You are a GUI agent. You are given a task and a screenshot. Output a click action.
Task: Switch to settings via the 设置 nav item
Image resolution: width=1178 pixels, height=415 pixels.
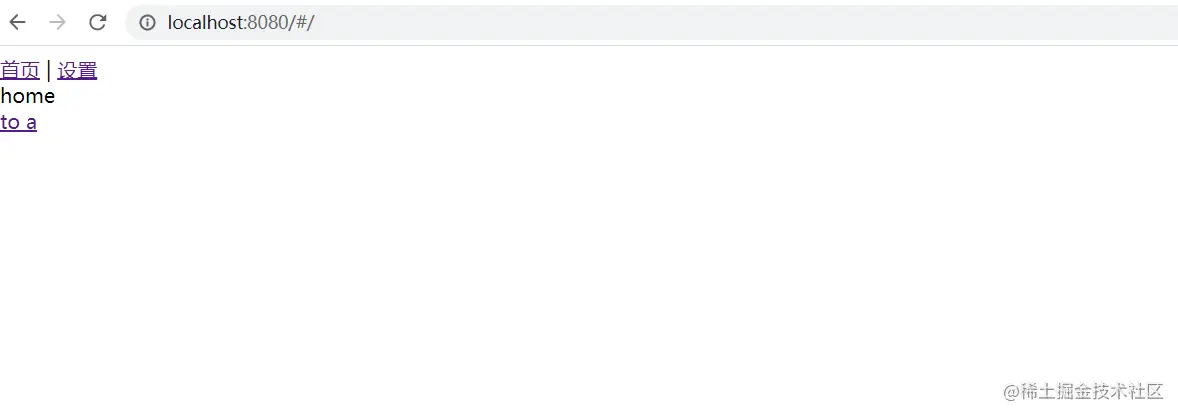[77, 71]
